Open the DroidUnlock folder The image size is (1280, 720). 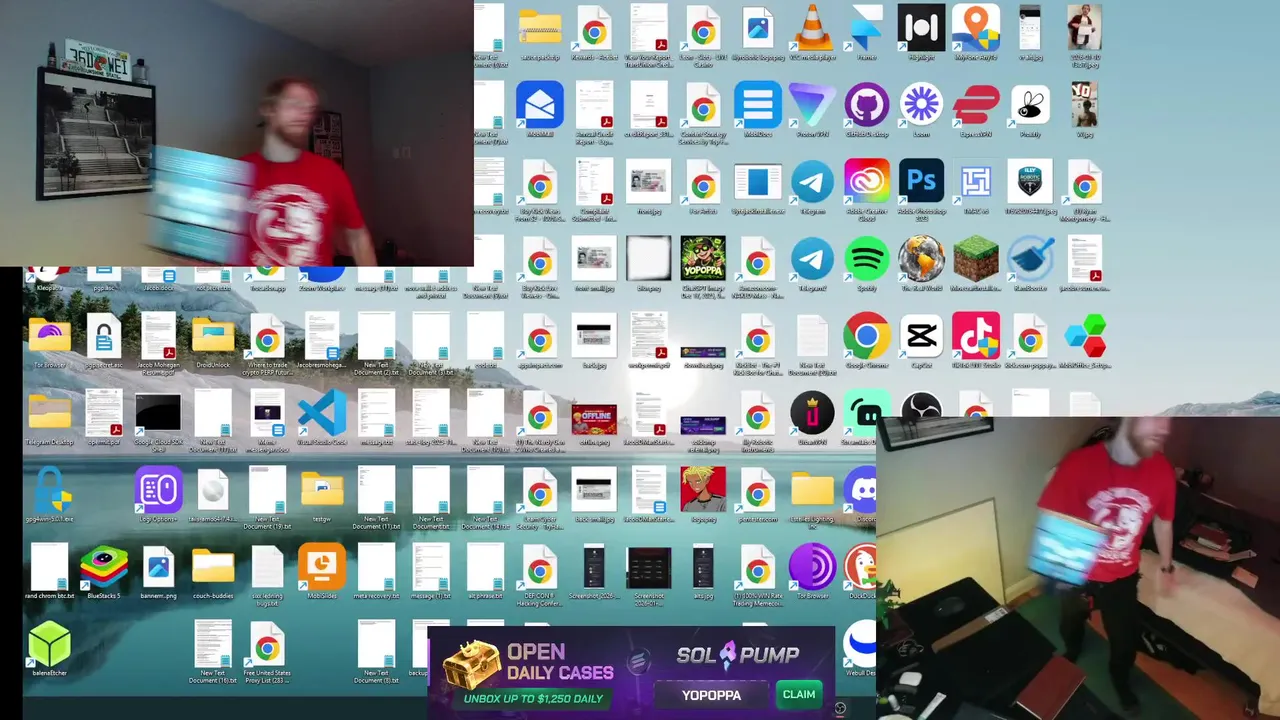[213, 337]
